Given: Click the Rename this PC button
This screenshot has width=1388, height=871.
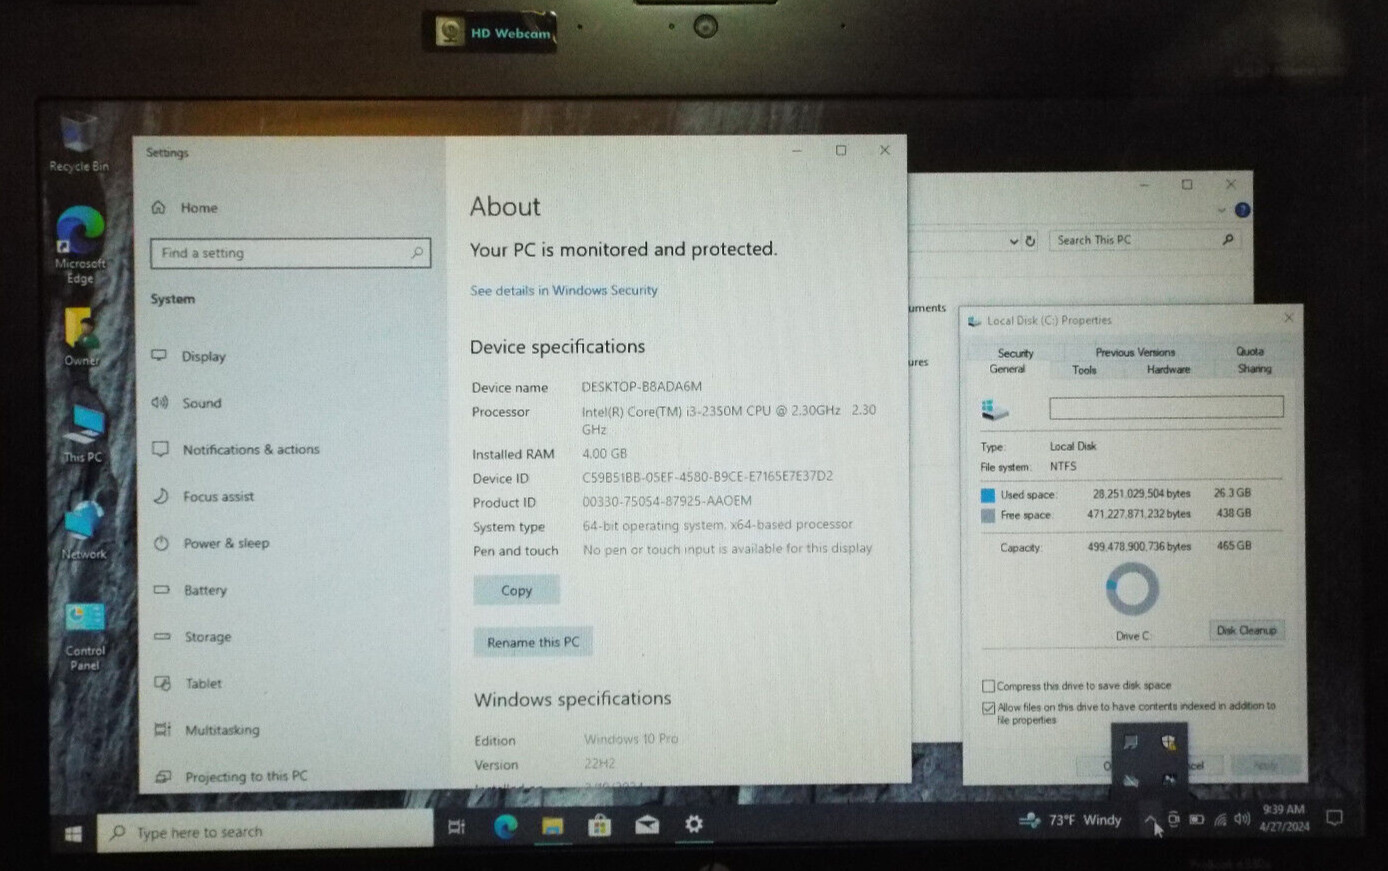Looking at the screenshot, I should (x=533, y=642).
